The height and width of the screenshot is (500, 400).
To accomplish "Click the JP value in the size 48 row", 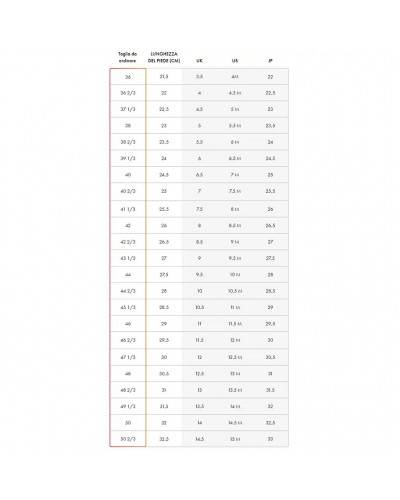I will [x=270, y=374].
